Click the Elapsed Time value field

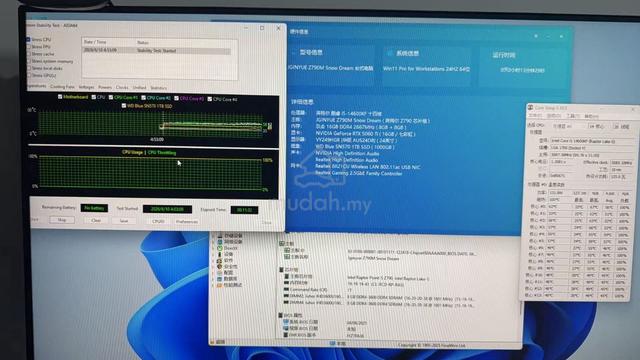[x=244, y=210]
